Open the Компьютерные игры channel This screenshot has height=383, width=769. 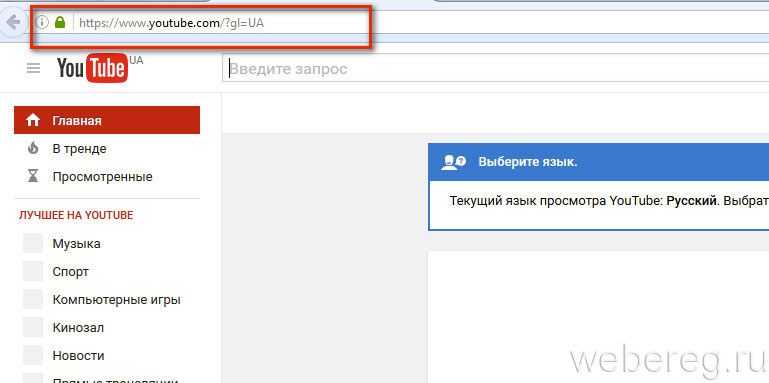117,300
